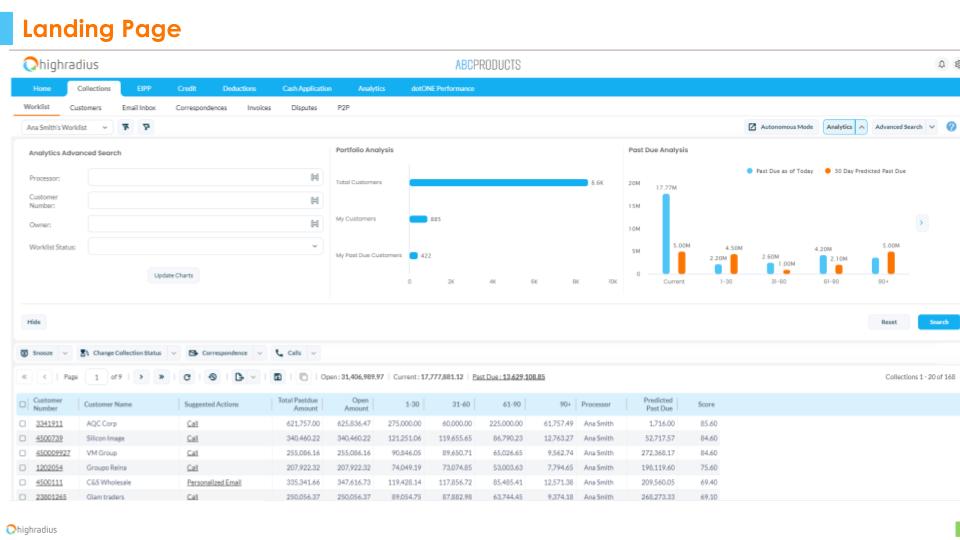Screen dimensions: 960x540
Task: Jump to last page with double arrow
Action: click(159, 376)
